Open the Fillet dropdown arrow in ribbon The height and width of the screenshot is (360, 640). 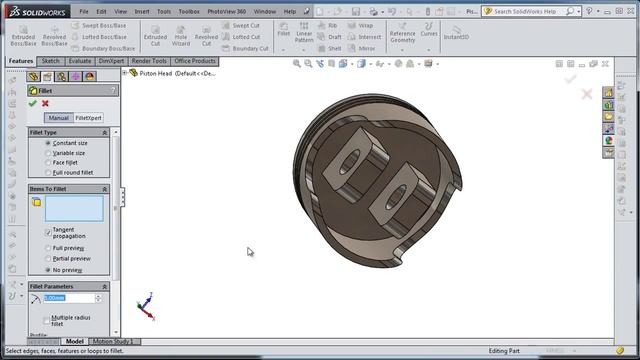[x=283, y=50]
